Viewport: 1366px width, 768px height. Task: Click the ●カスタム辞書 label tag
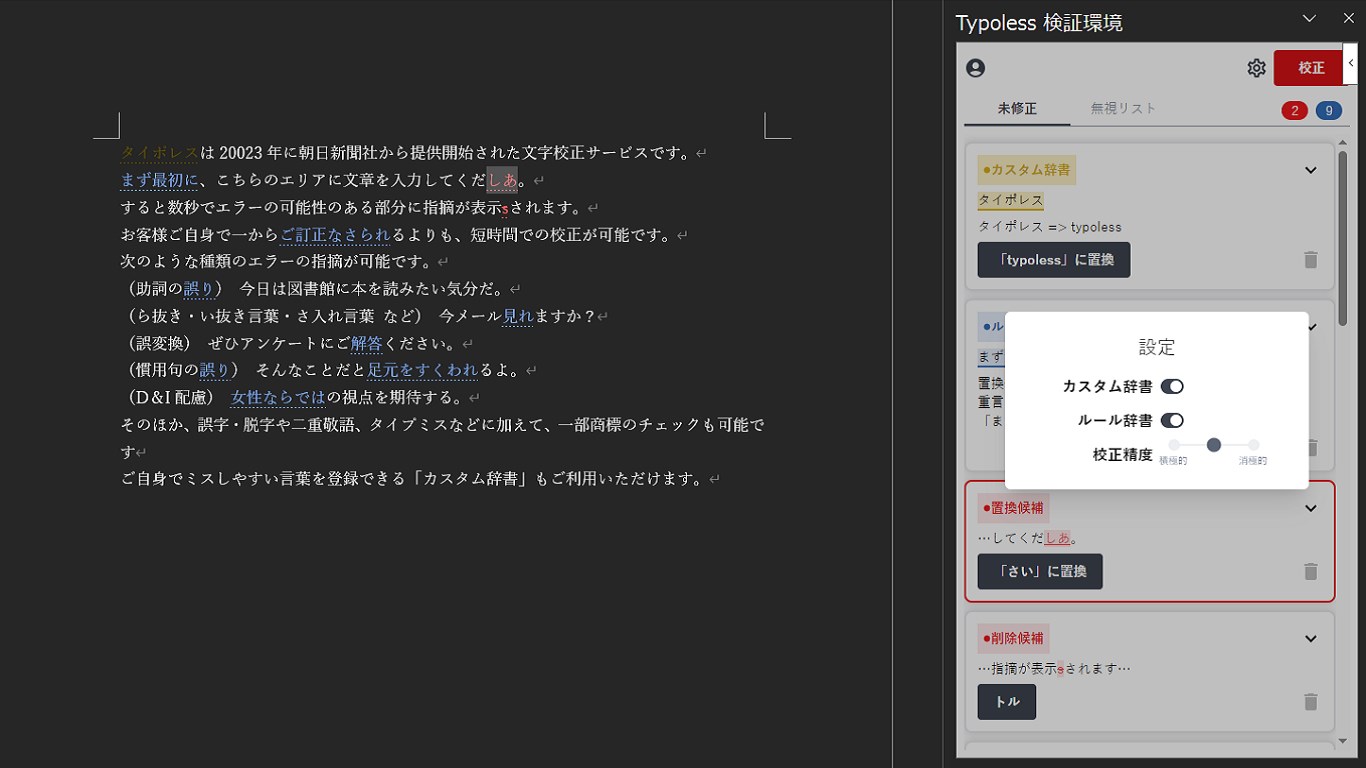tap(1026, 170)
